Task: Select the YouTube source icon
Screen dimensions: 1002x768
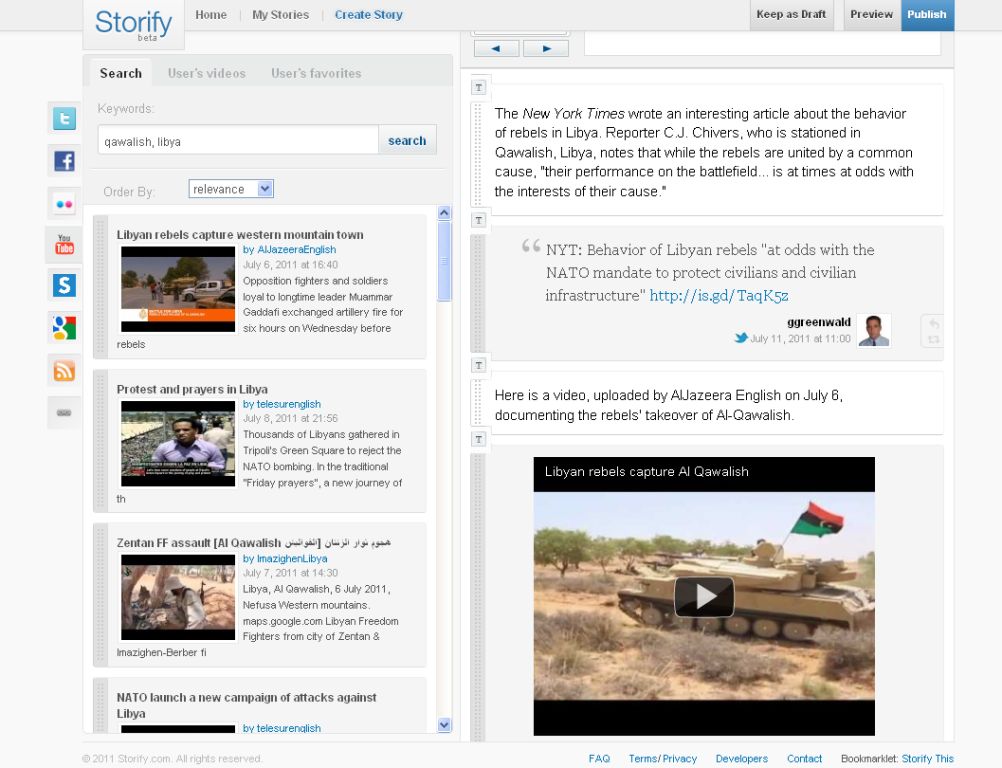Action: pos(64,245)
